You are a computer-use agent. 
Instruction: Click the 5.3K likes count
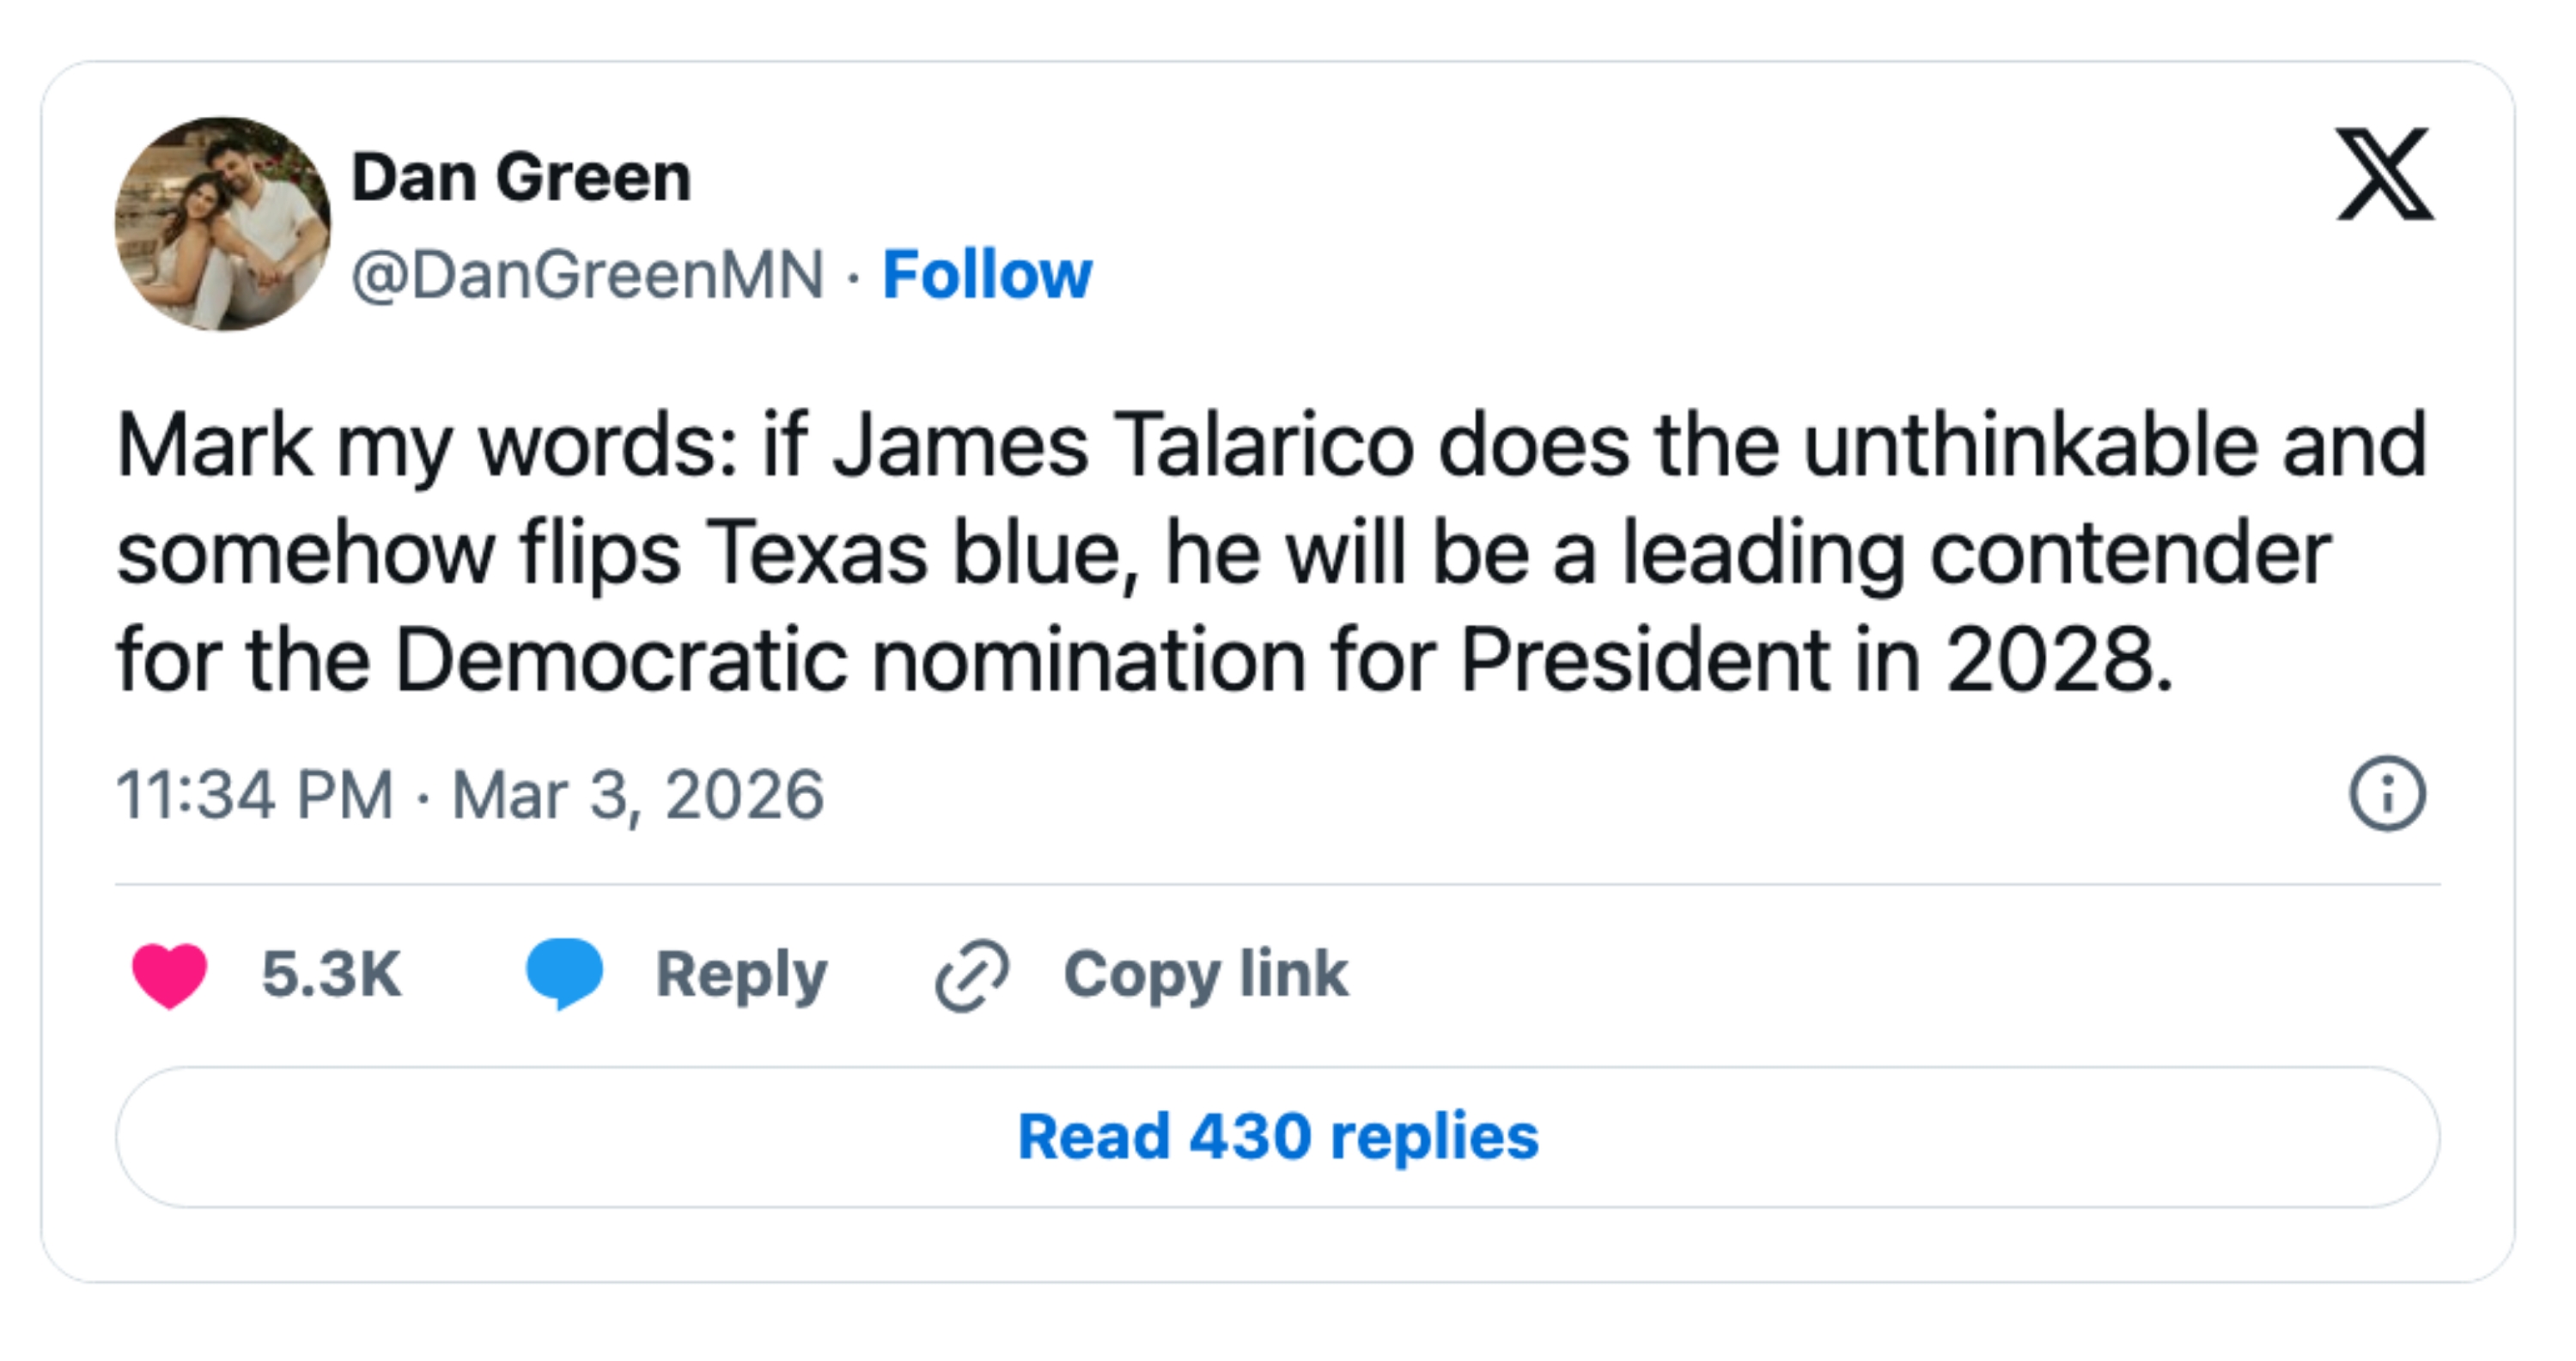(331, 974)
